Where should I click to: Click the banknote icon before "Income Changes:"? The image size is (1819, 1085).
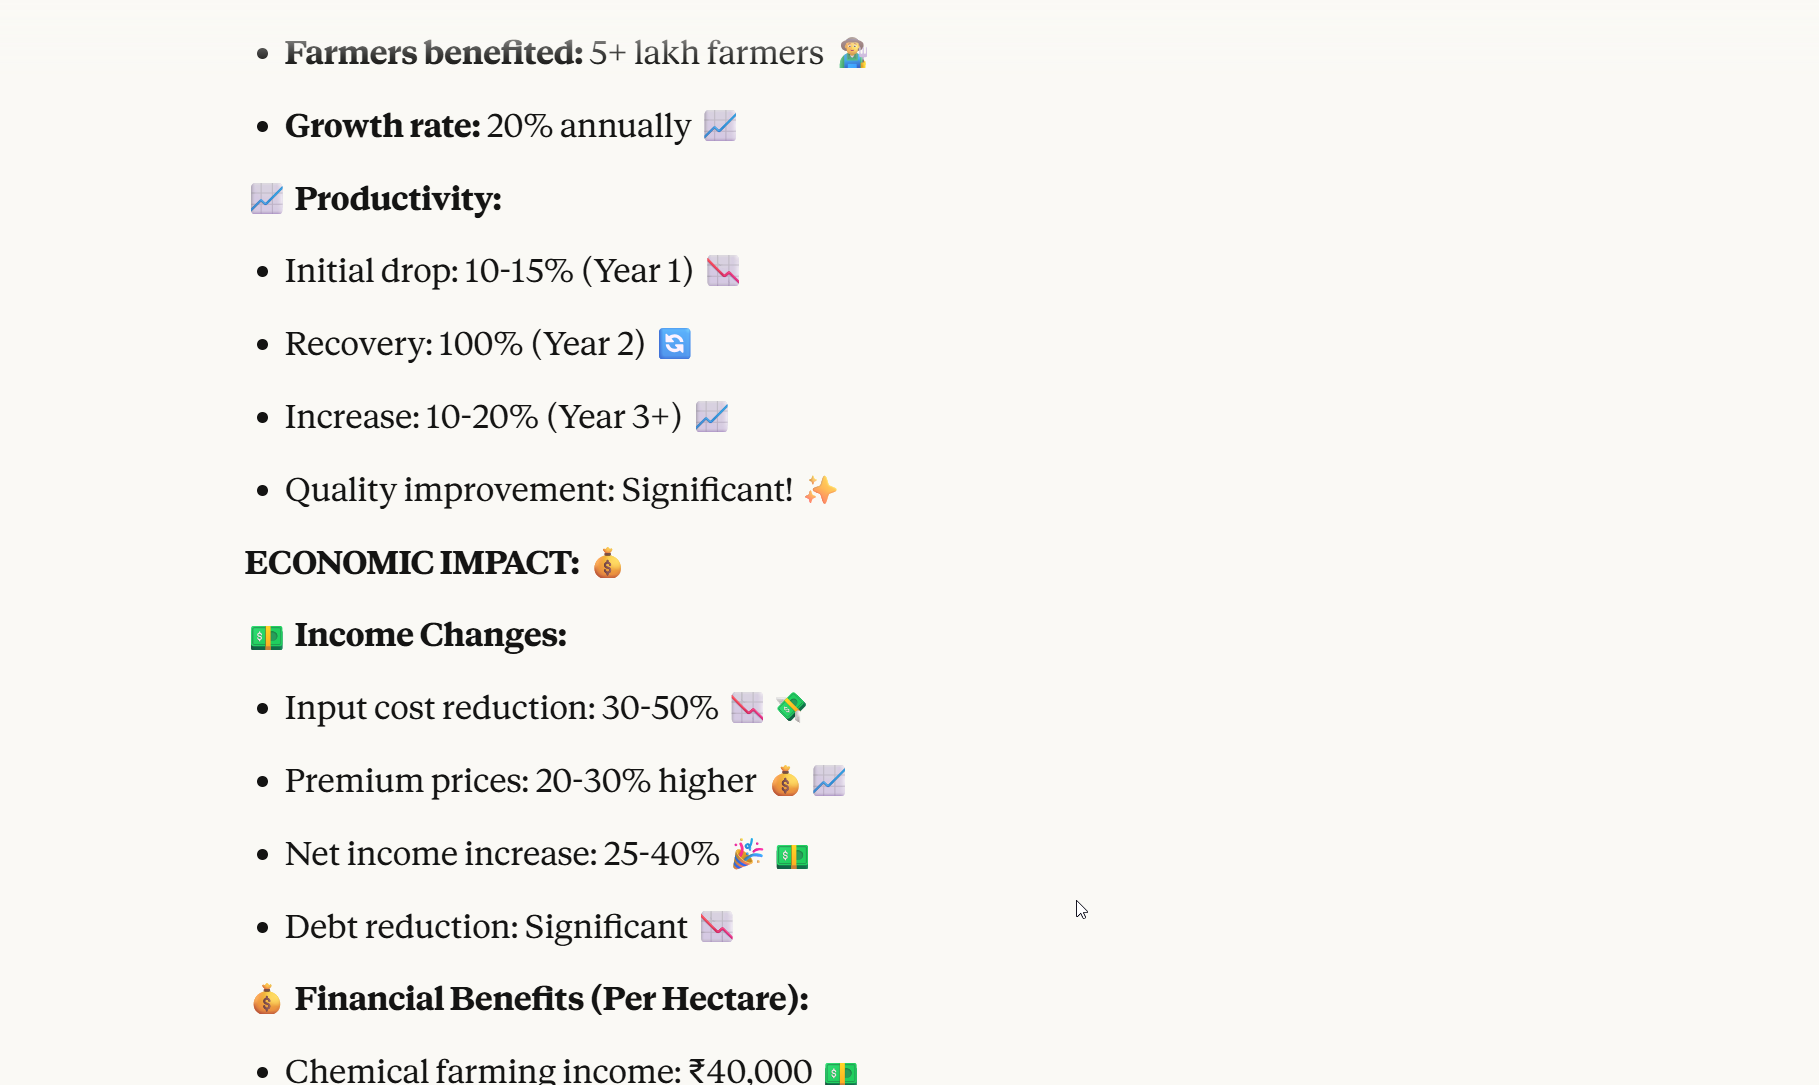tap(266, 636)
